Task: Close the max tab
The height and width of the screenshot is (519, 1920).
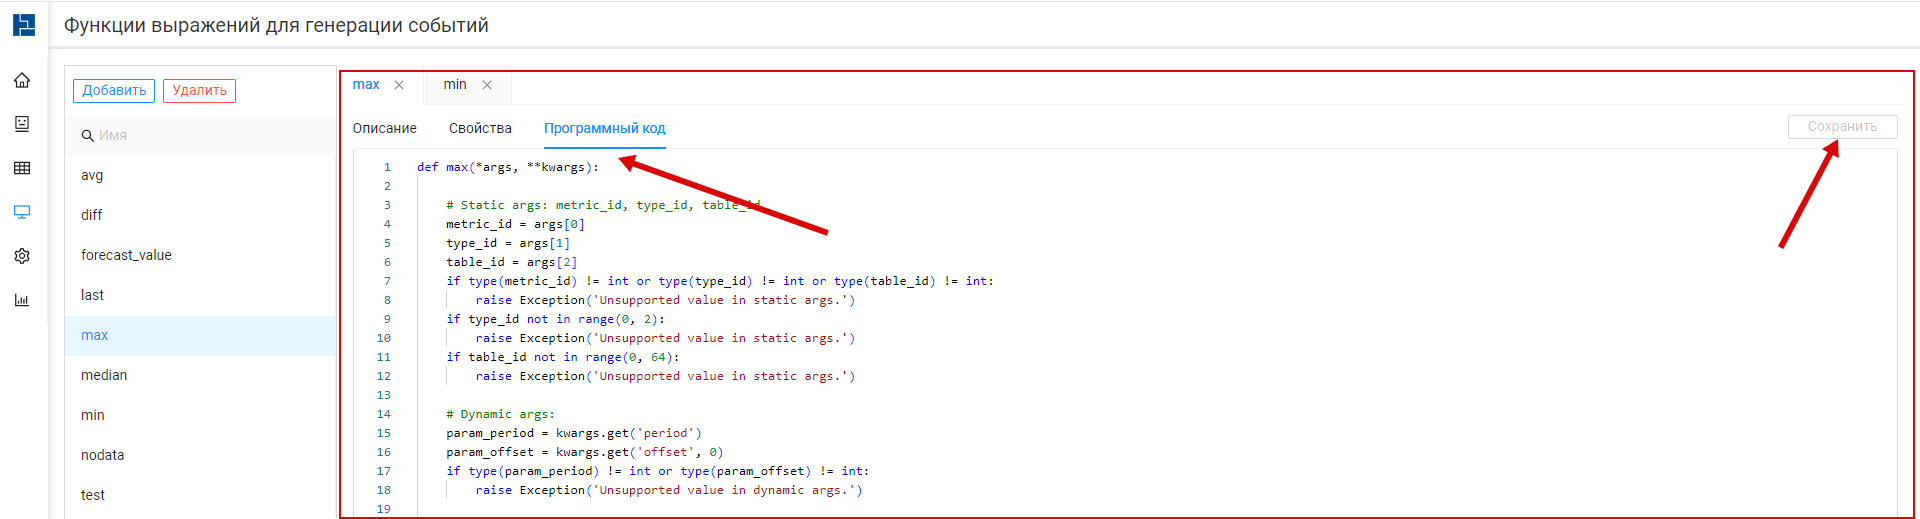Action: coord(399,85)
